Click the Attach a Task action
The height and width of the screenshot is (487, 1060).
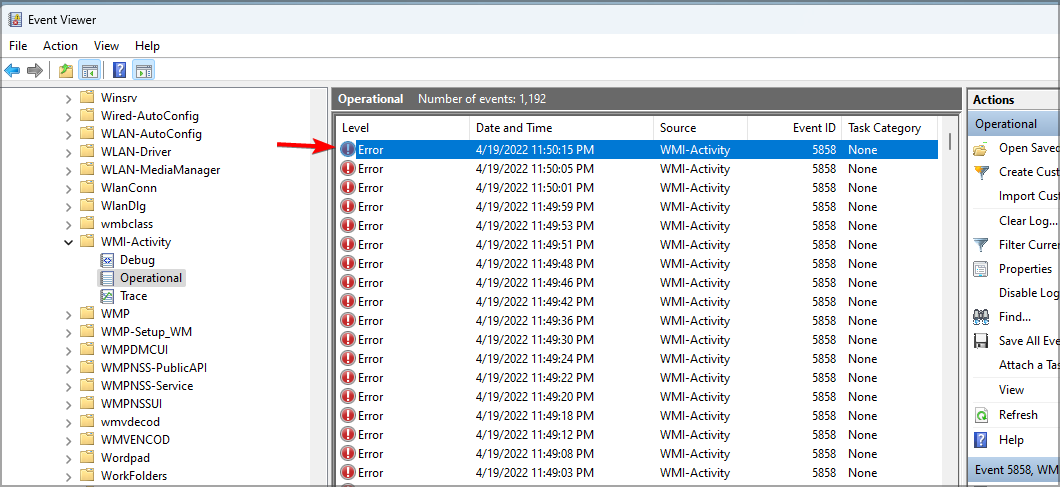click(x=1028, y=365)
